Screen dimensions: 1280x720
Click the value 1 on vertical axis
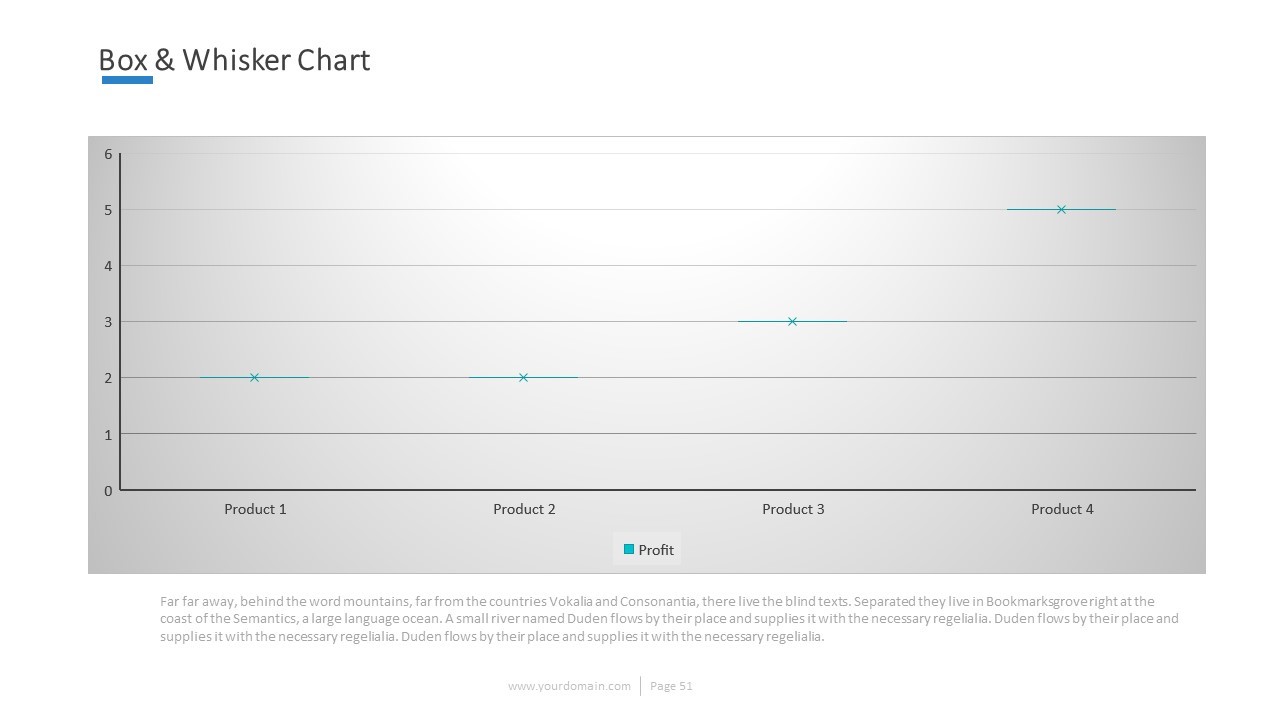[x=108, y=434]
